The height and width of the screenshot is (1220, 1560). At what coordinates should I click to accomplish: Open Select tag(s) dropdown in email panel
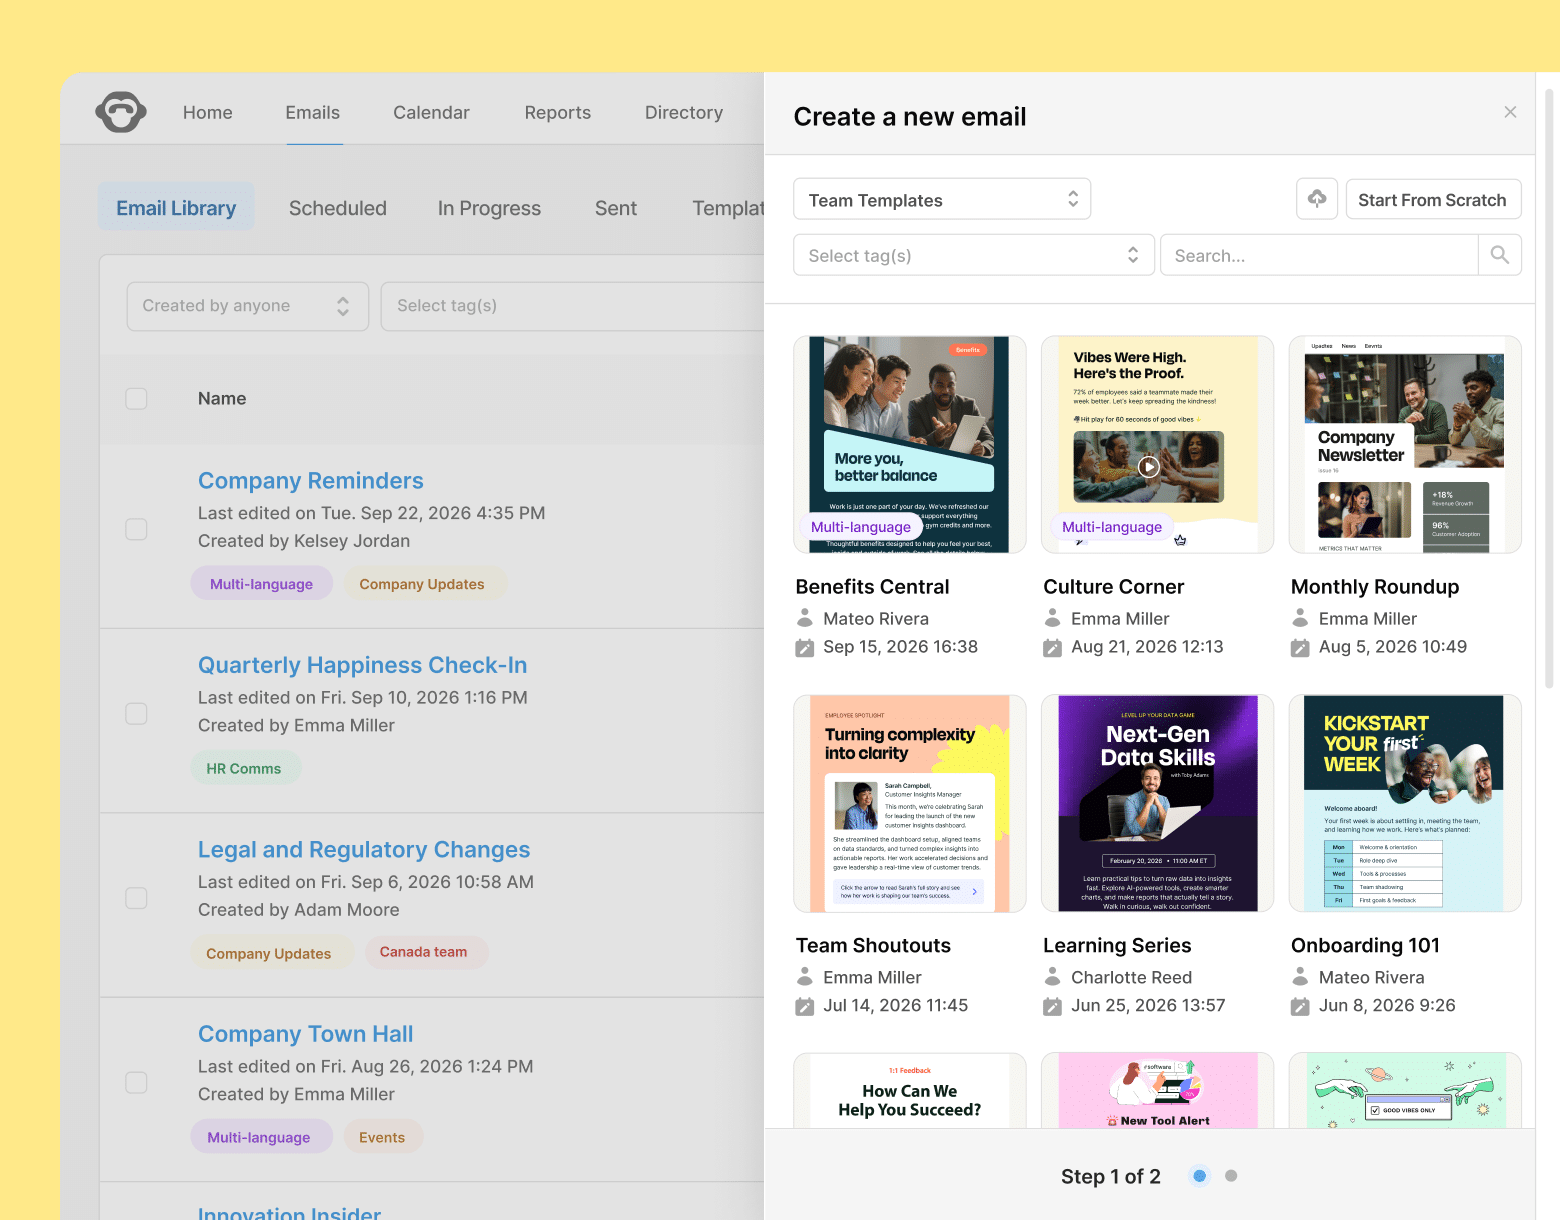(973, 256)
